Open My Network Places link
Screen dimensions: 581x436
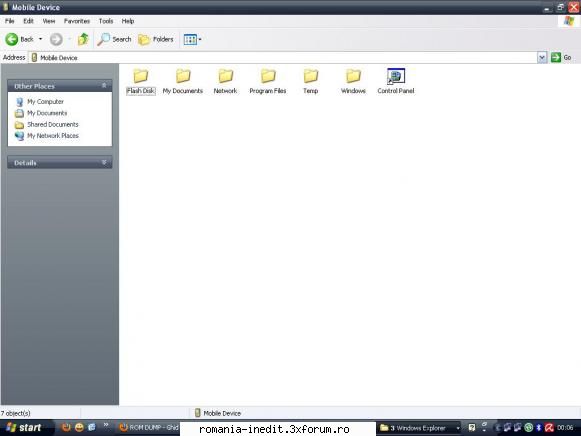tap(53, 136)
